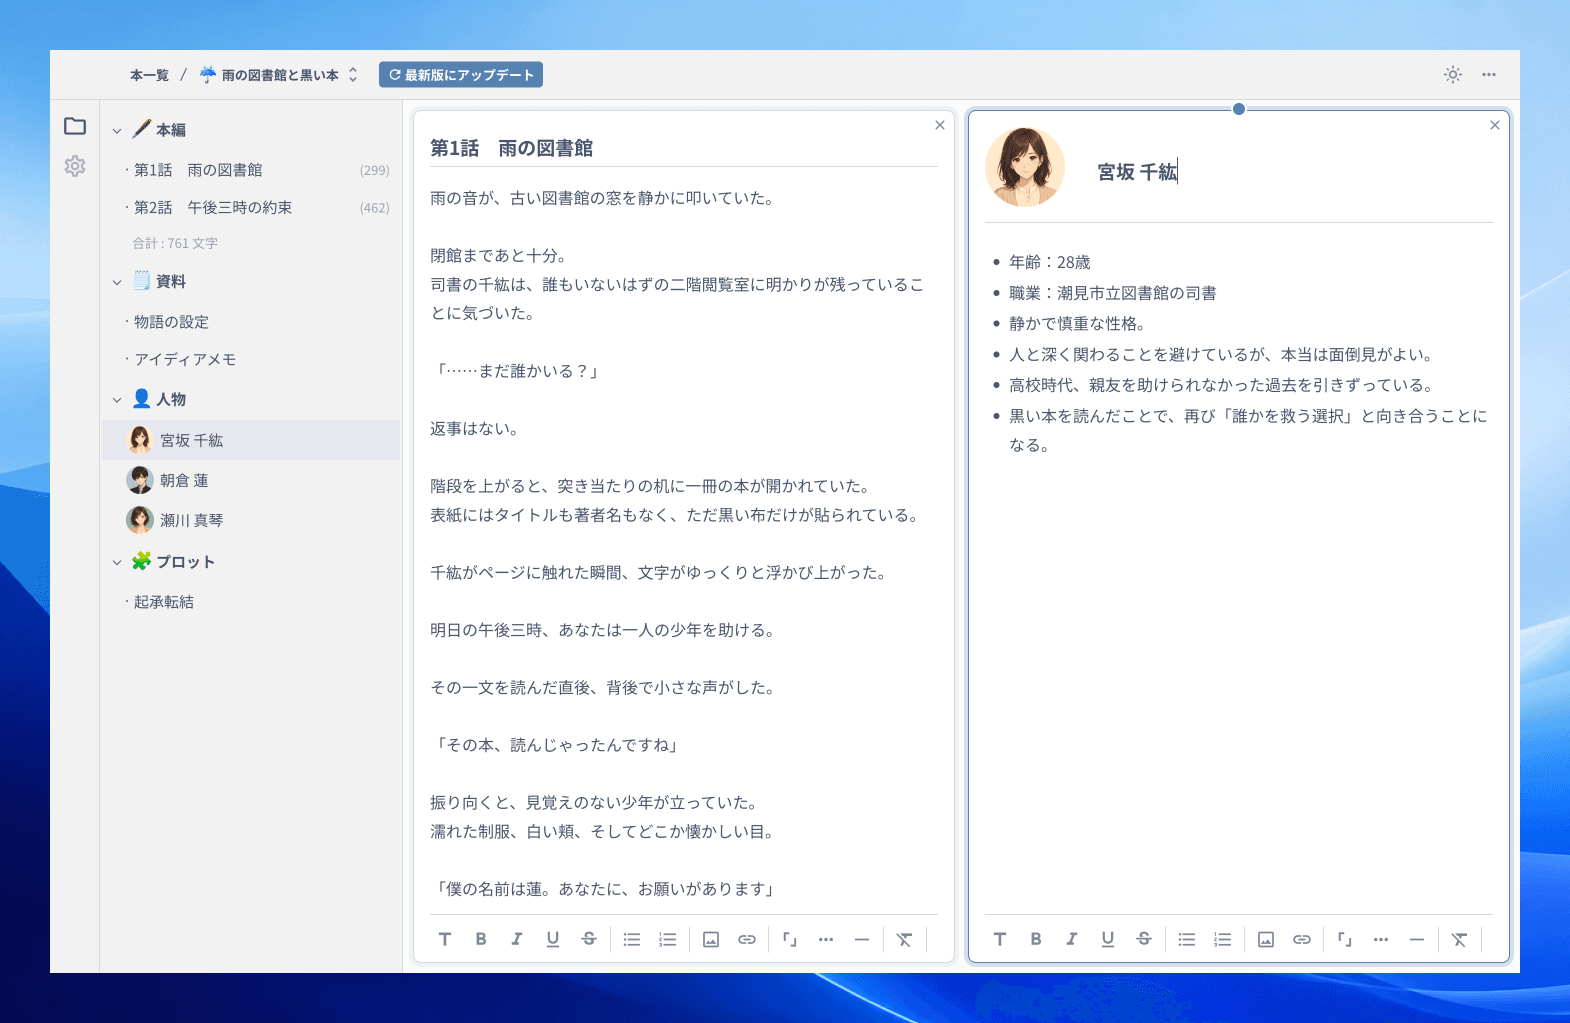The width and height of the screenshot is (1570, 1023).
Task: Clear formatting in chapter editor toolbar
Action: [905, 939]
